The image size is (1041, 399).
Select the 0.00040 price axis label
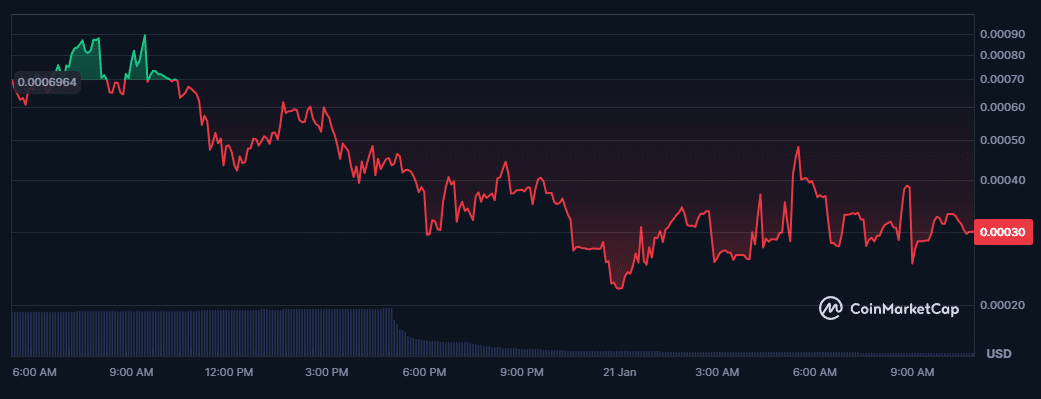click(x=1003, y=181)
